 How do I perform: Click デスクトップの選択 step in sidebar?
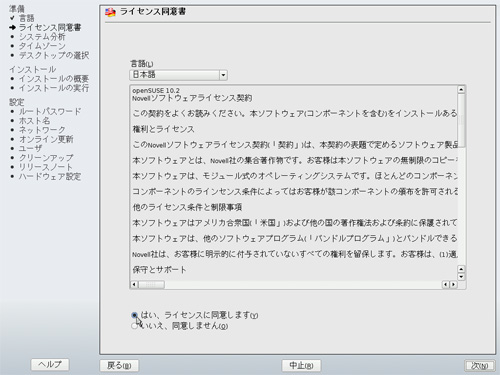pyautogui.click(x=54, y=55)
